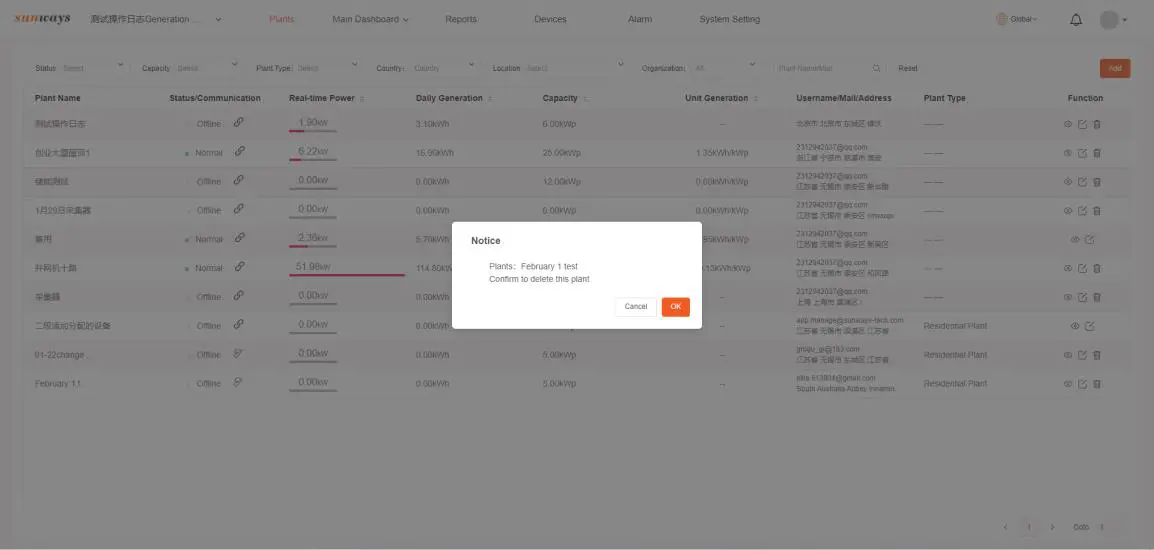The width and height of the screenshot is (1154, 550).
Task: Click communication icon in February 11 row
Action: 238,382
